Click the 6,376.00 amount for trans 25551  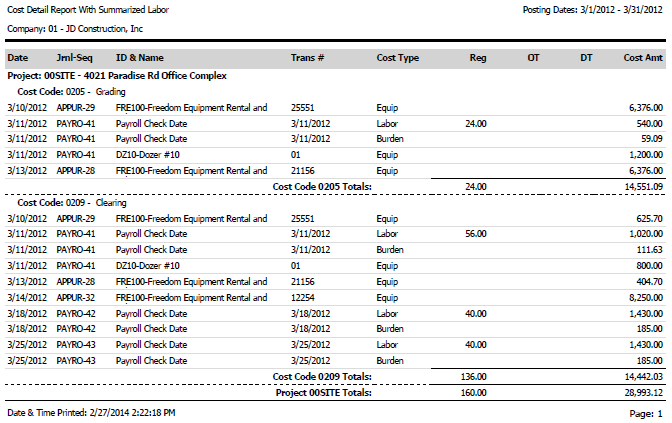[646, 108]
